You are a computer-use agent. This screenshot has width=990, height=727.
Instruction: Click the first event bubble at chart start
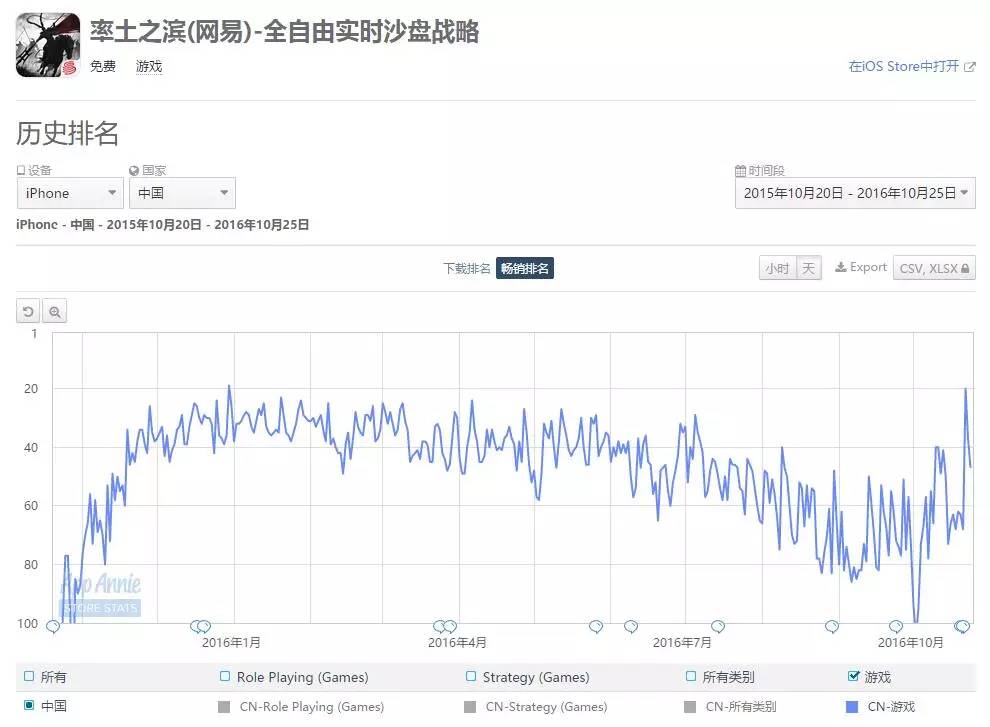[53, 626]
